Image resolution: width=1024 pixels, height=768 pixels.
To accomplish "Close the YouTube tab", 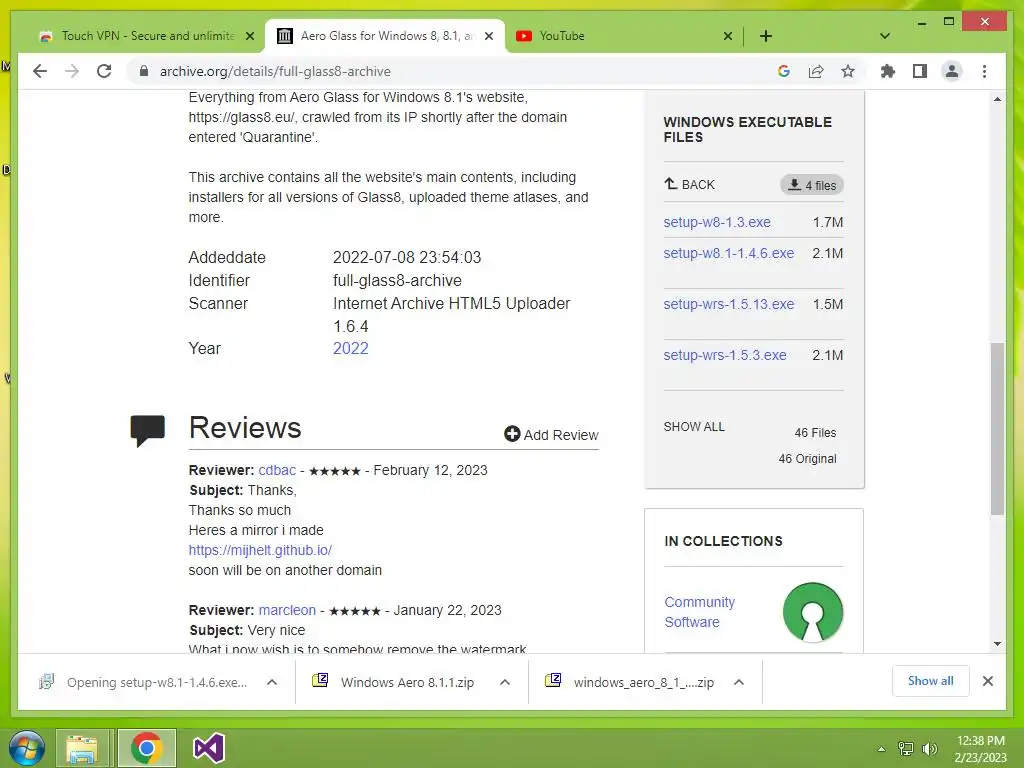I will pyautogui.click(x=728, y=36).
